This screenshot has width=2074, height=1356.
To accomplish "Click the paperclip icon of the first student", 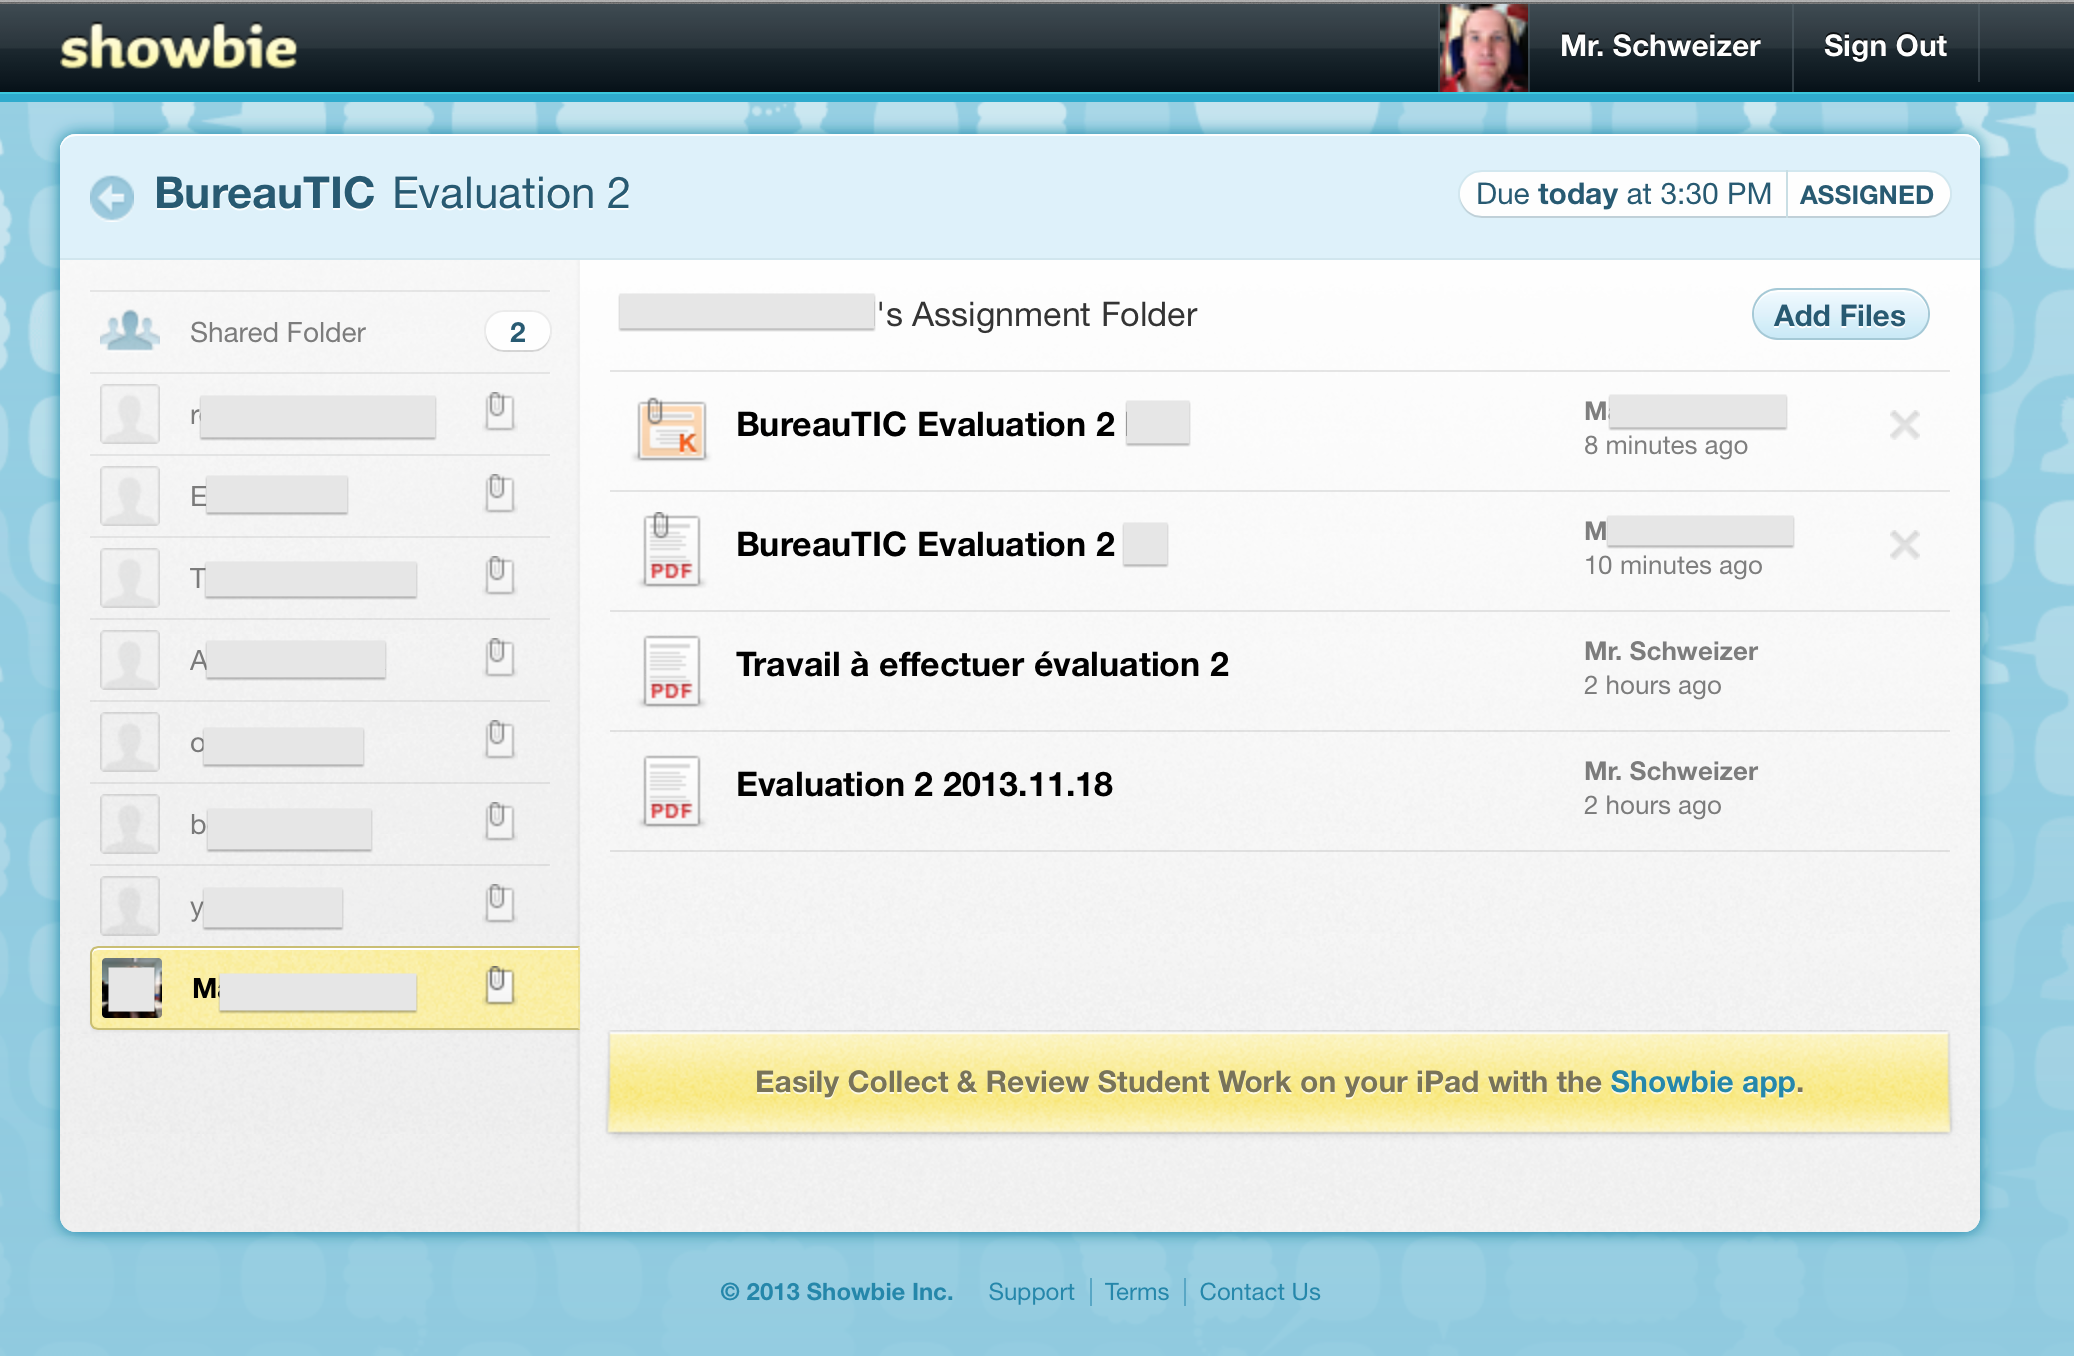I will click(x=499, y=411).
